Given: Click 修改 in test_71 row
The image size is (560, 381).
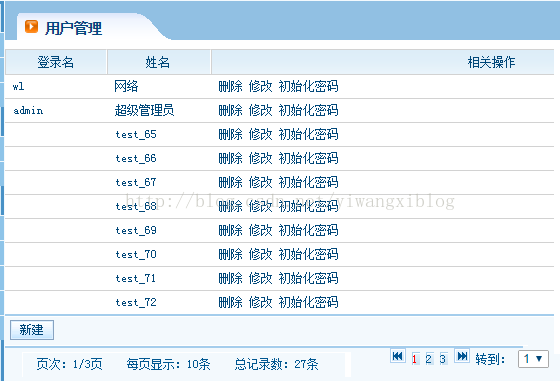Looking at the screenshot, I should point(260,278).
